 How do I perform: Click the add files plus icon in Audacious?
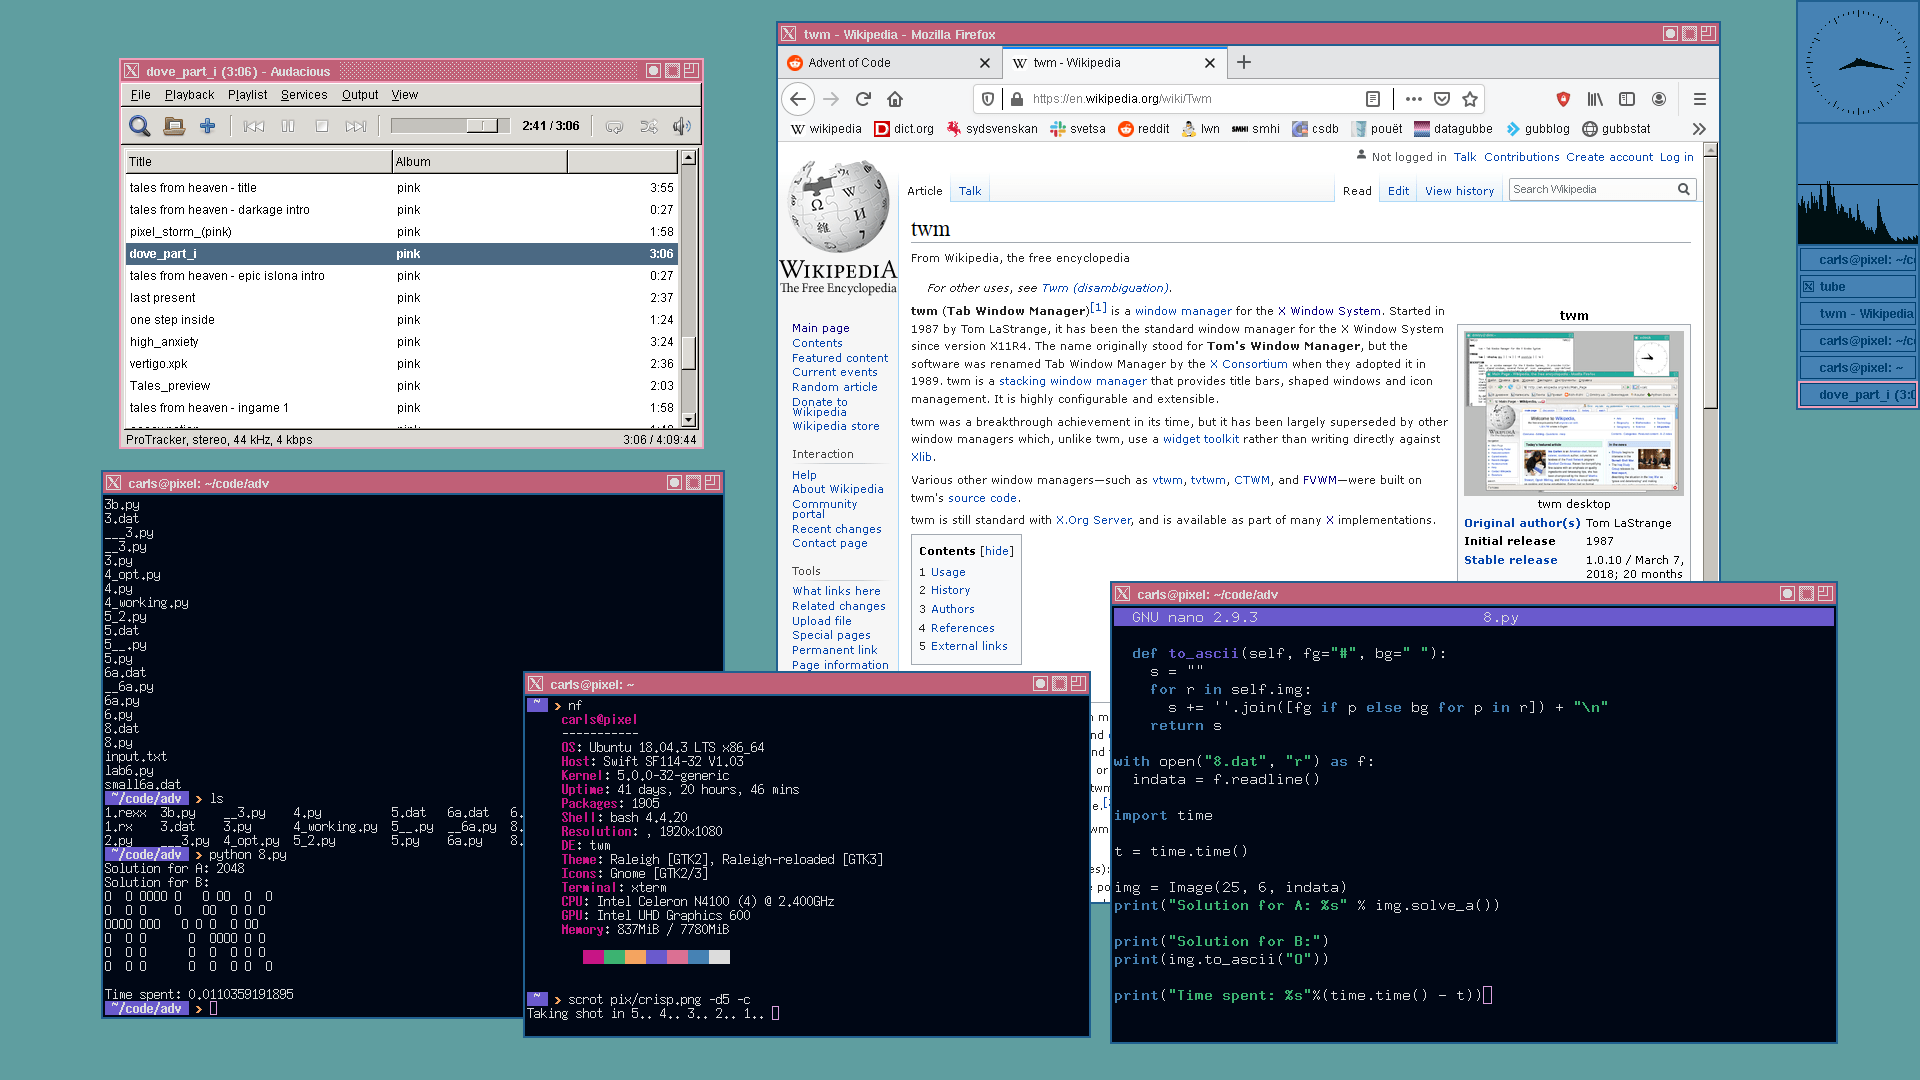point(207,126)
